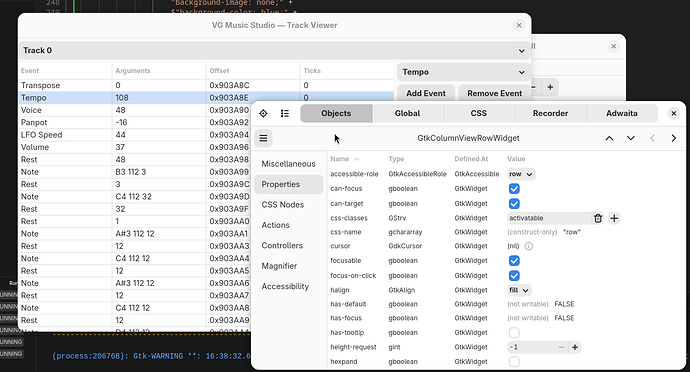The width and height of the screenshot is (690, 372).
Task: Select the Transpose event row
Action: [x=206, y=85]
